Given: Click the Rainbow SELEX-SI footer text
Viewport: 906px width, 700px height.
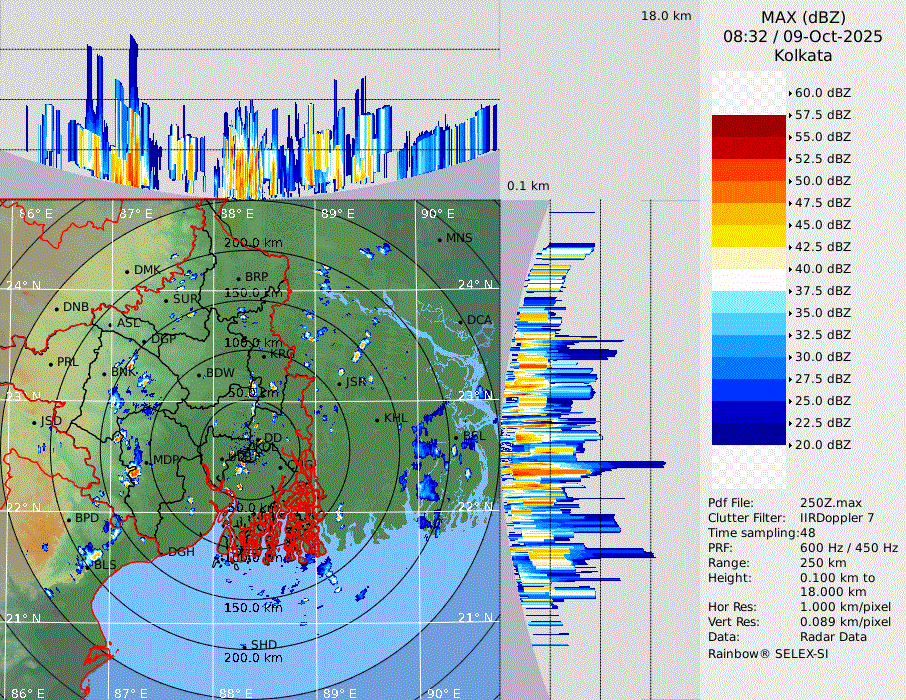Looking at the screenshot, I should pyautogui.click(x=768, y=653).
